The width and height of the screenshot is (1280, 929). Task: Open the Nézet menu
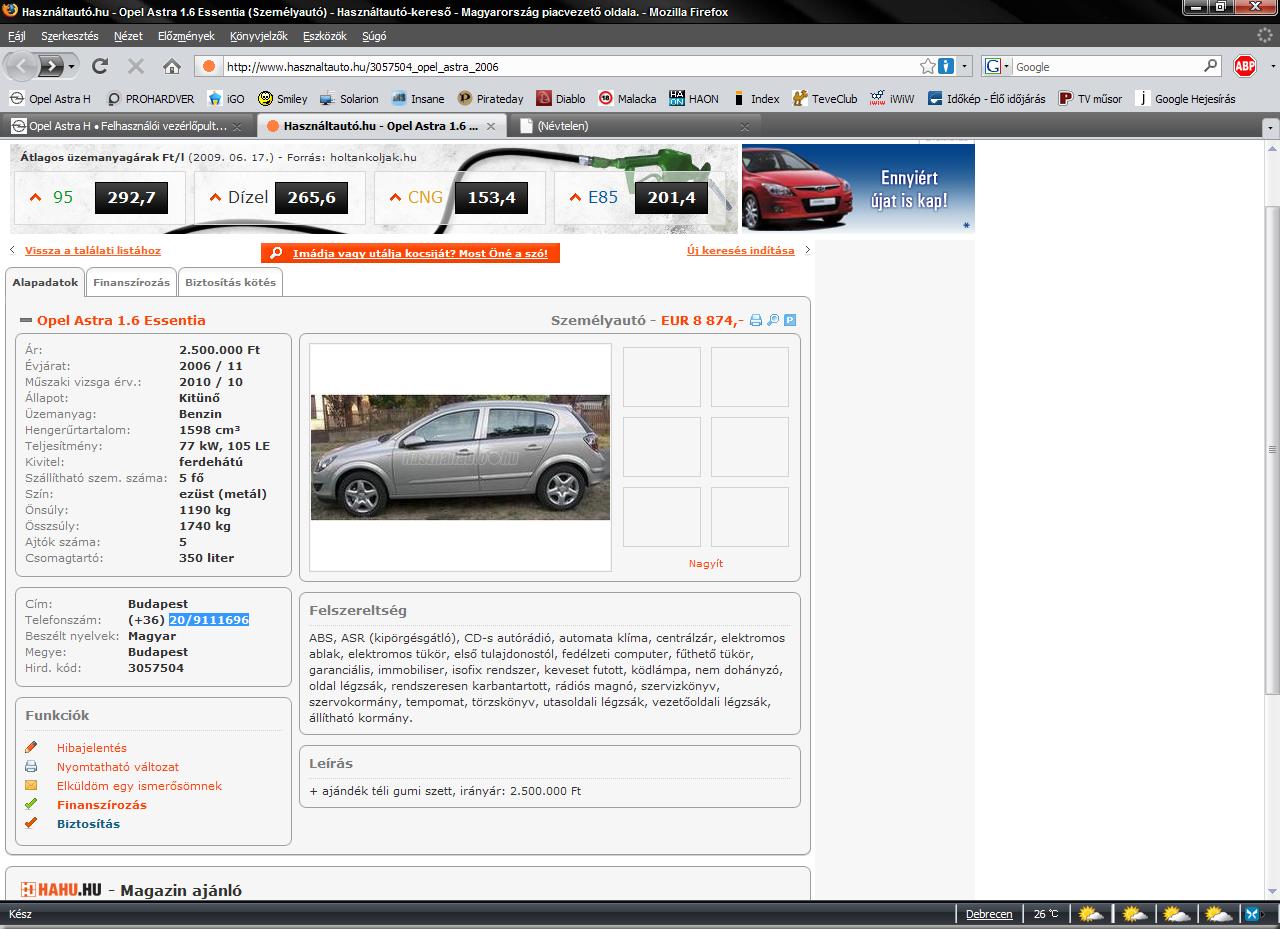coord(128,36)
